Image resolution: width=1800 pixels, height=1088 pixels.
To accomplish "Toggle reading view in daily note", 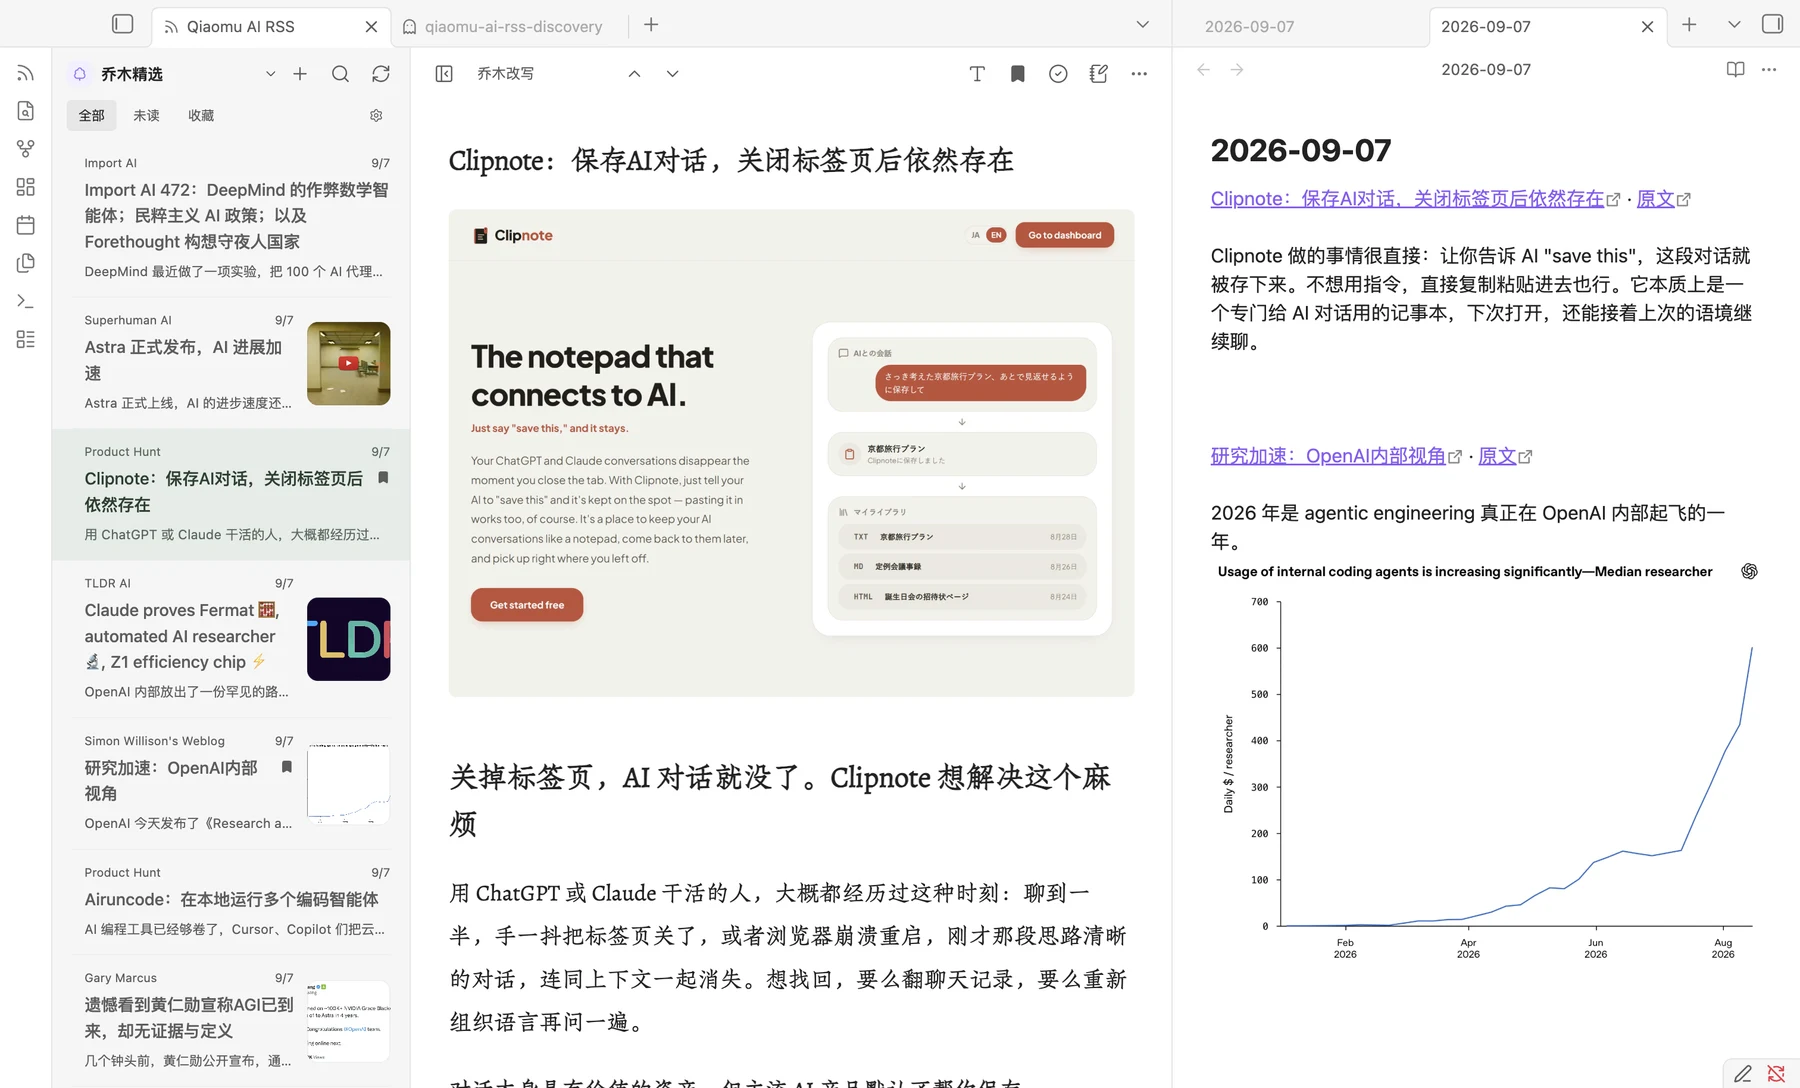I will (x=1735, y=69).
